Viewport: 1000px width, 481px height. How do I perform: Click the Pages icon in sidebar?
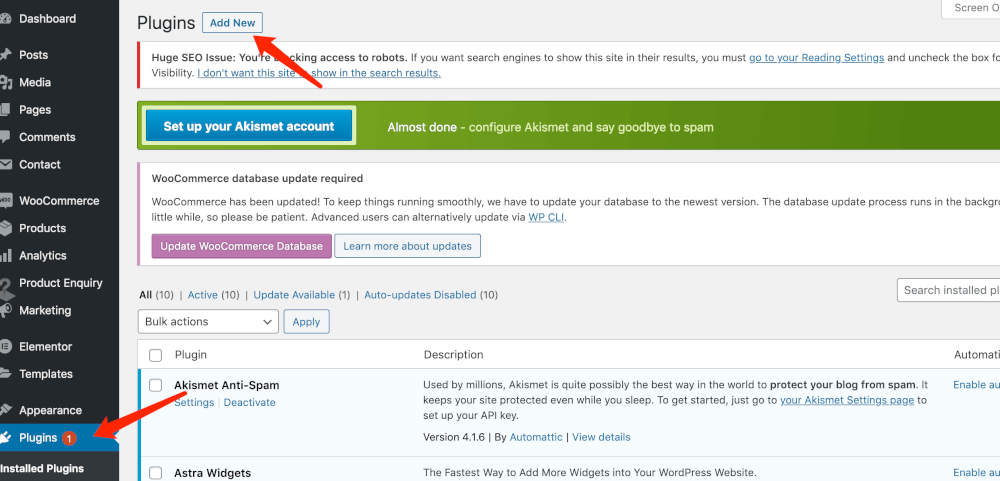[x=5, y=110]
